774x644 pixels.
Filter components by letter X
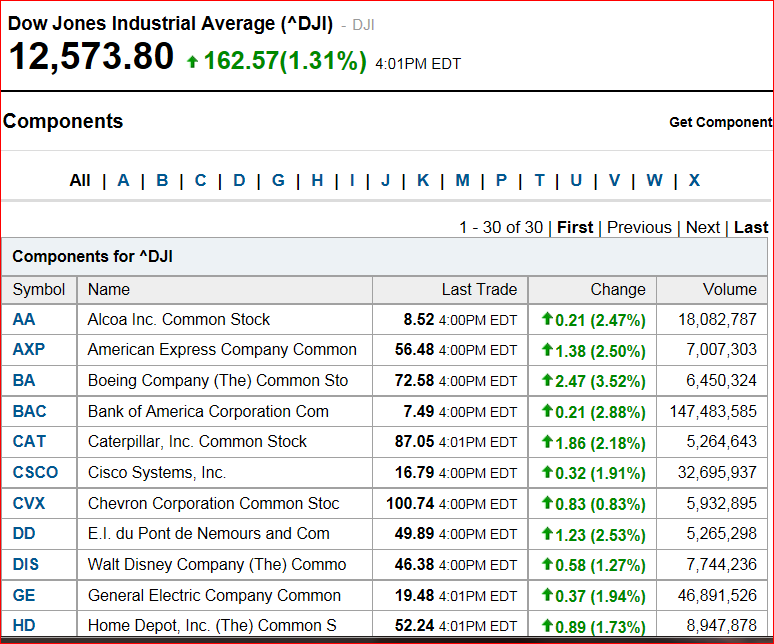click(x=694, y=180)
